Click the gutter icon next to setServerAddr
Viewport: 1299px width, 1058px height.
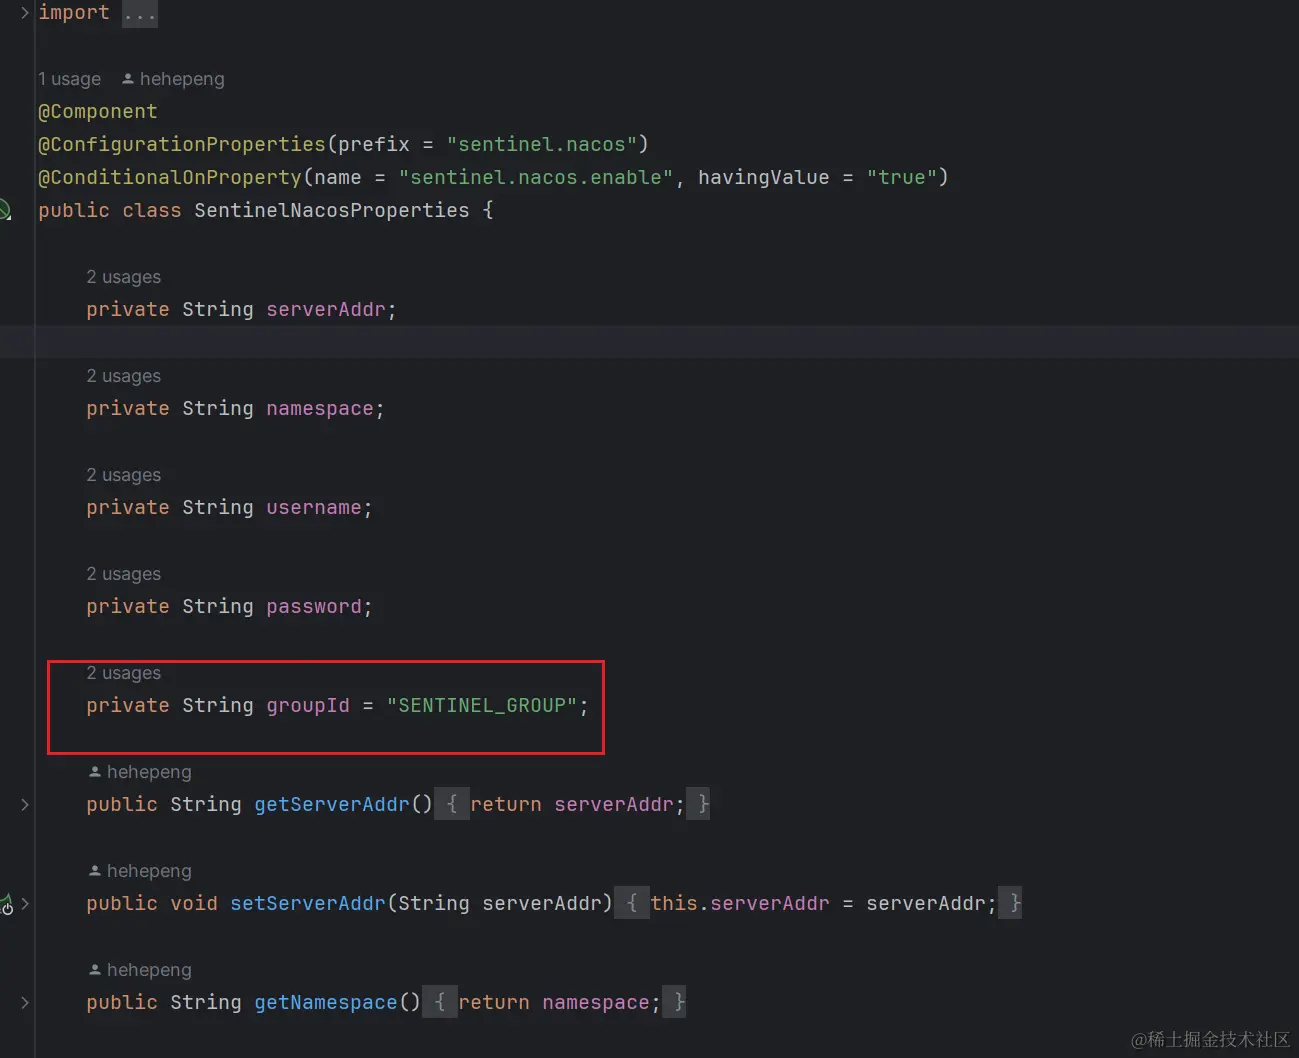pos(6,904)
